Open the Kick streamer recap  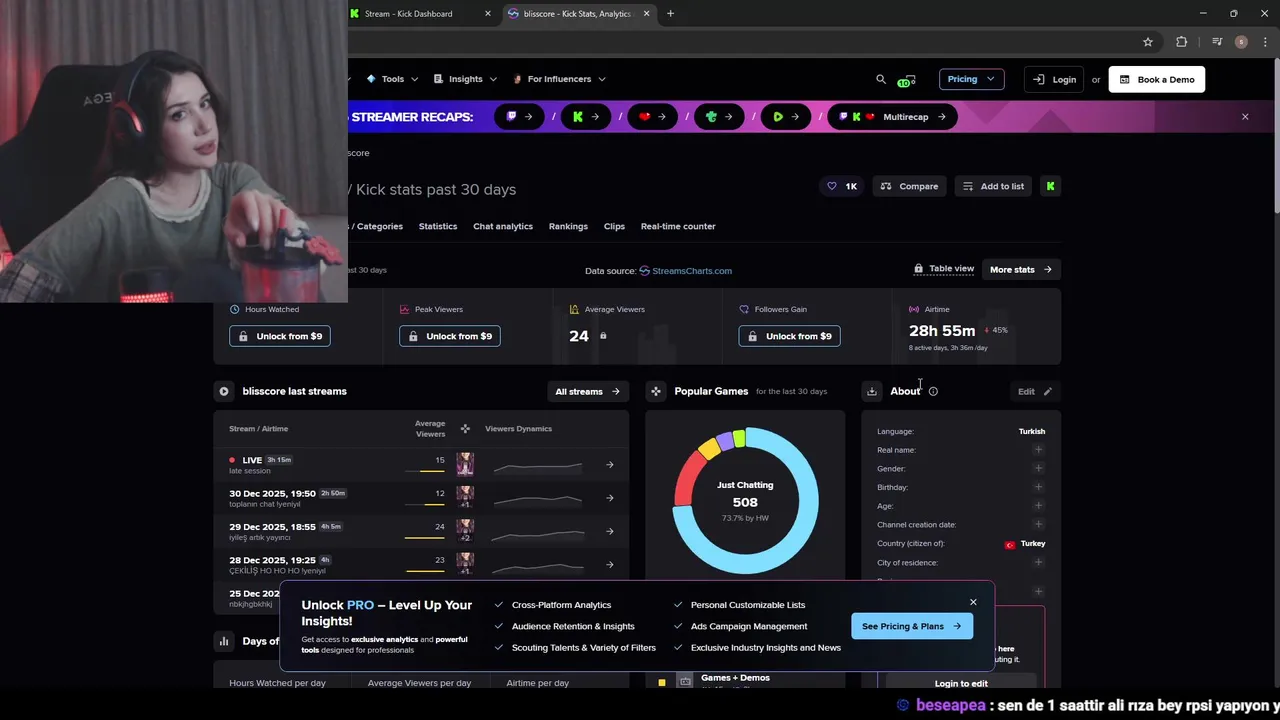coord(586,117)
